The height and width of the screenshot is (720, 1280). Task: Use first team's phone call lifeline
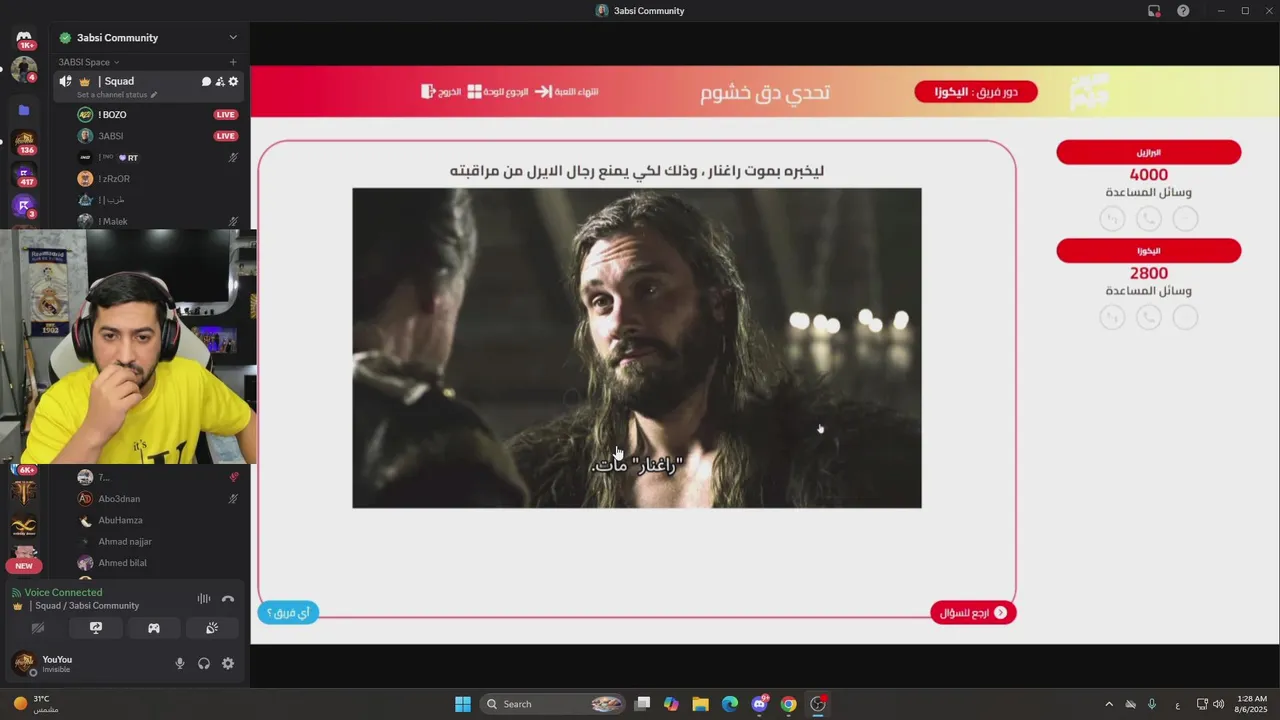pos(1148,218)
